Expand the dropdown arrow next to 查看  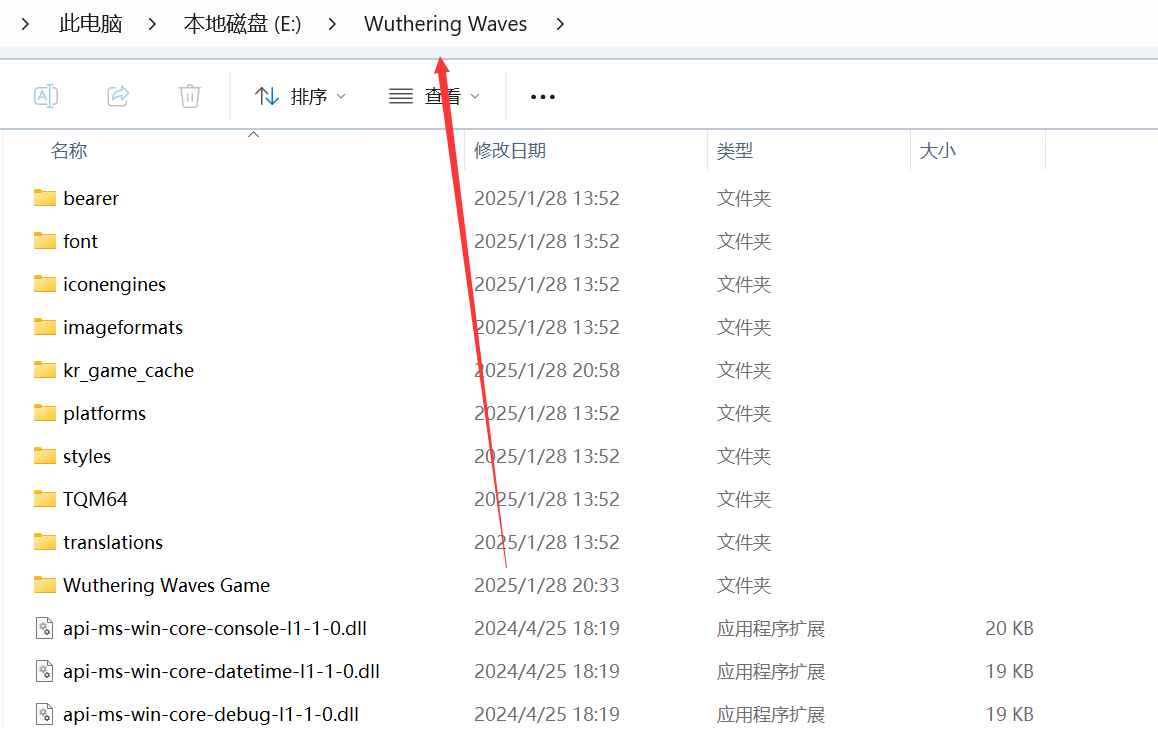pos(477,96)
